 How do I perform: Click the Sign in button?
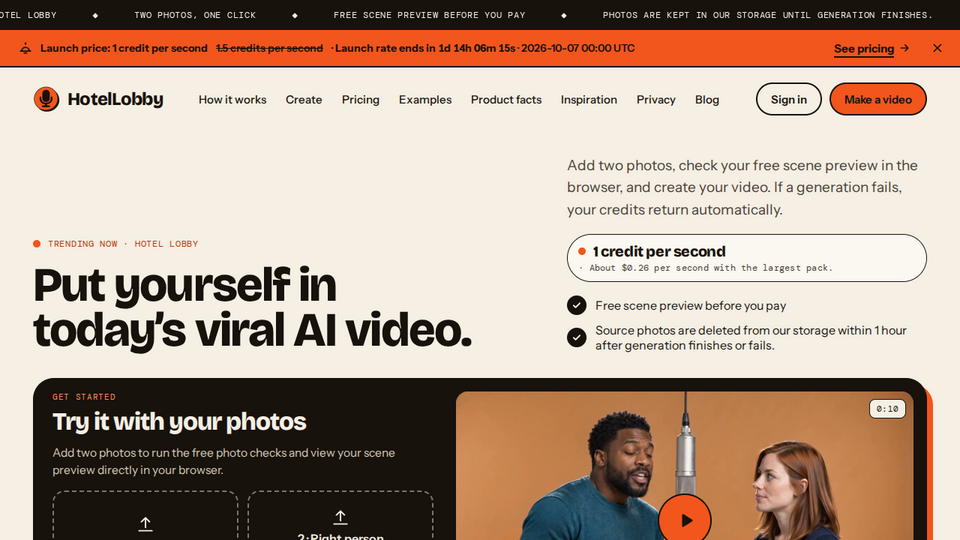(x=789, y=99)
